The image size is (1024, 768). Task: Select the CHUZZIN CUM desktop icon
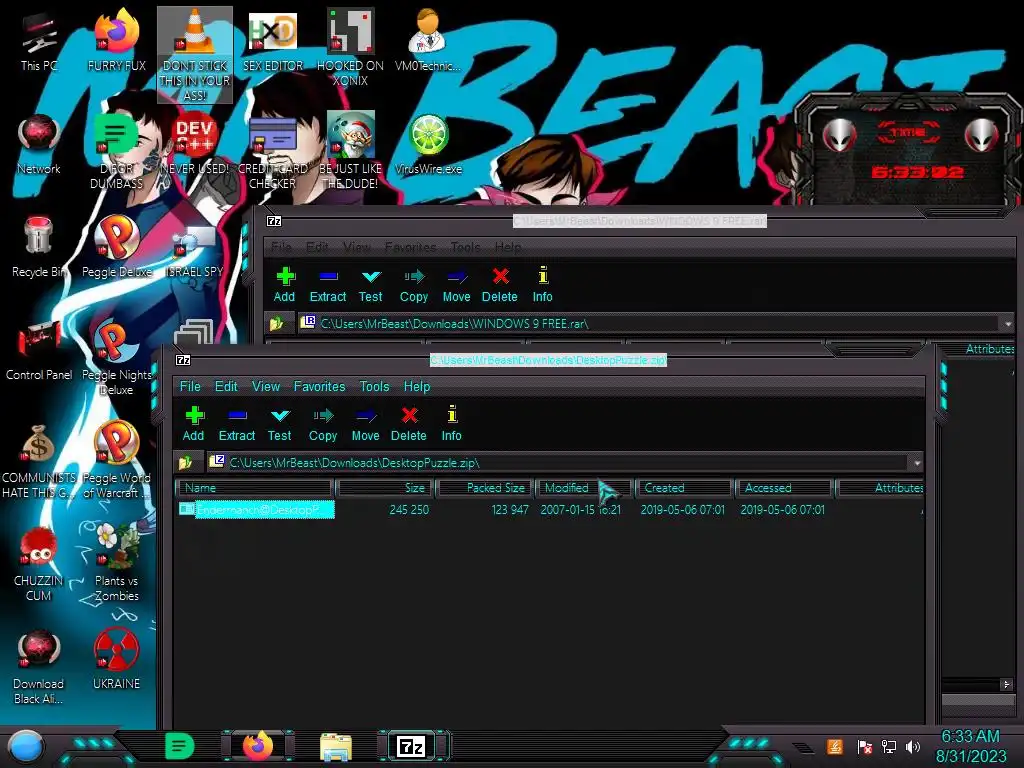(x=39, y=563)
